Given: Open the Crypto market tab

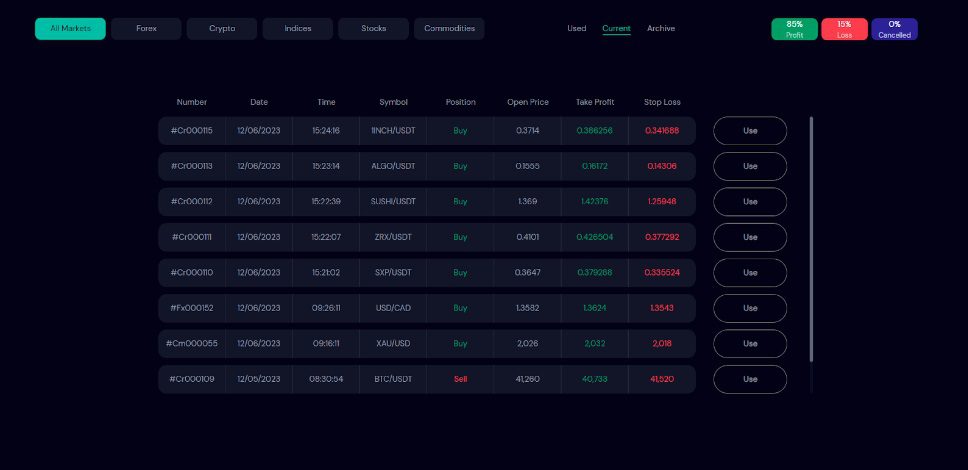Looking at the screenshot, I should click(x=222, y=29).
